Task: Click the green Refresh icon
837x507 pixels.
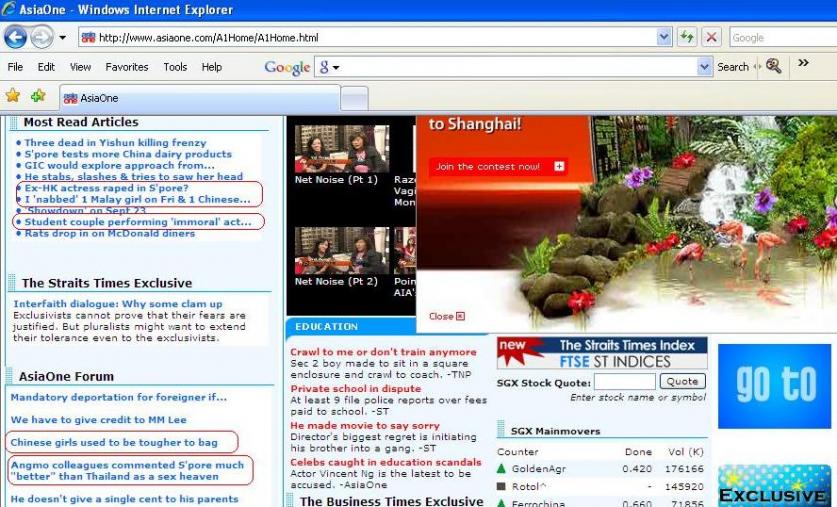Action: click(687, 37)
